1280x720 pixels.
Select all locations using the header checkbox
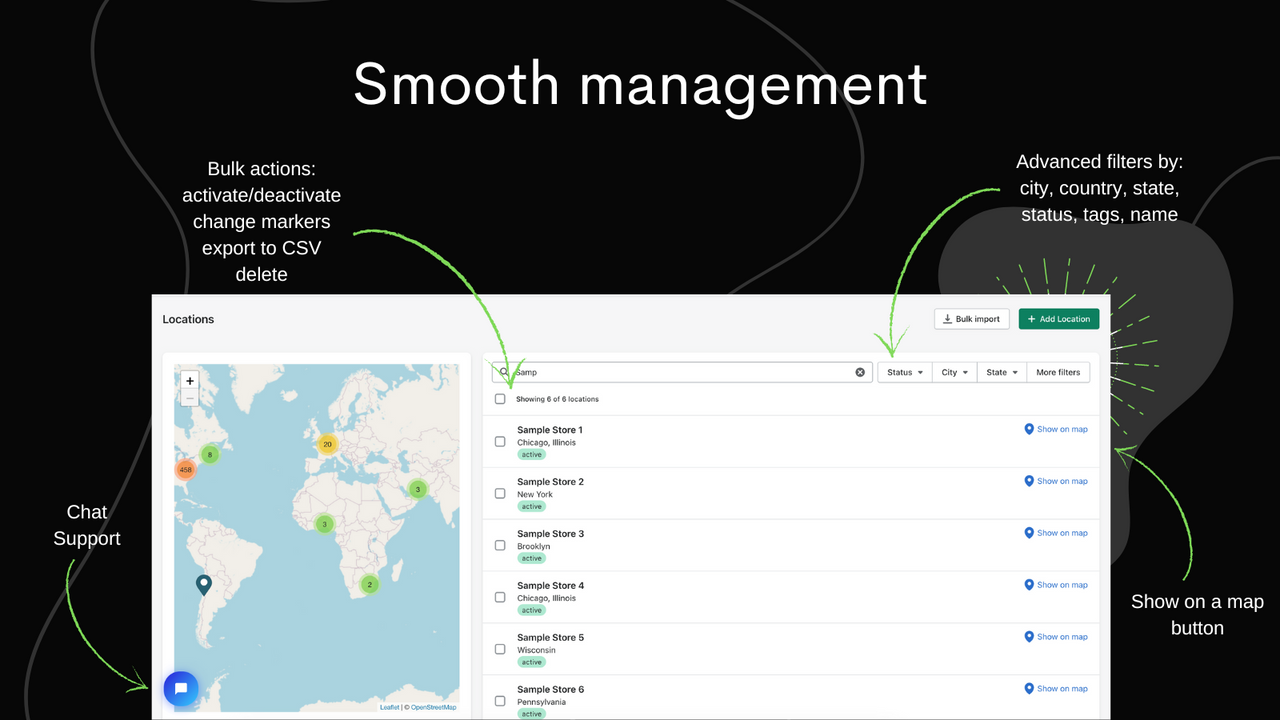pos(499,398)
